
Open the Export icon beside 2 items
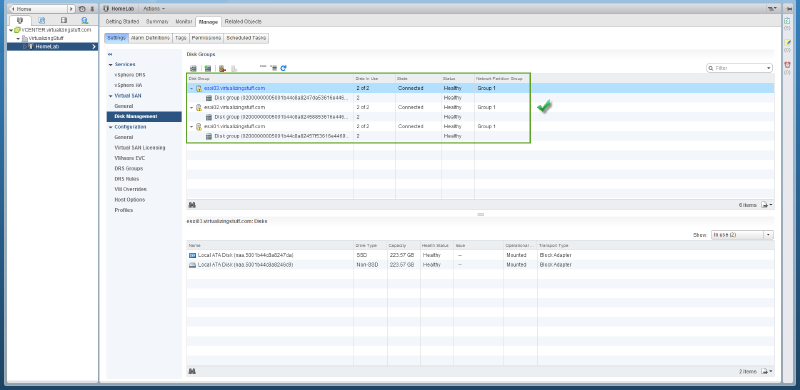[766, 372]
